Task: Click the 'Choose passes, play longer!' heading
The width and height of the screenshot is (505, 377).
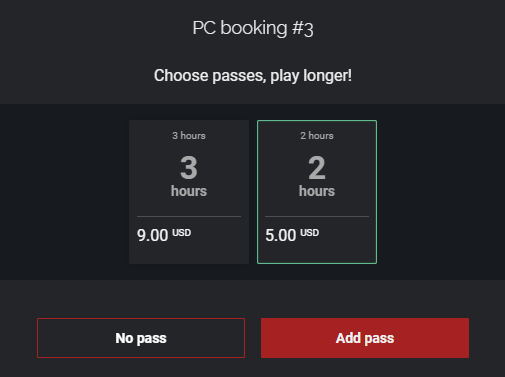Action: point(253,76)
